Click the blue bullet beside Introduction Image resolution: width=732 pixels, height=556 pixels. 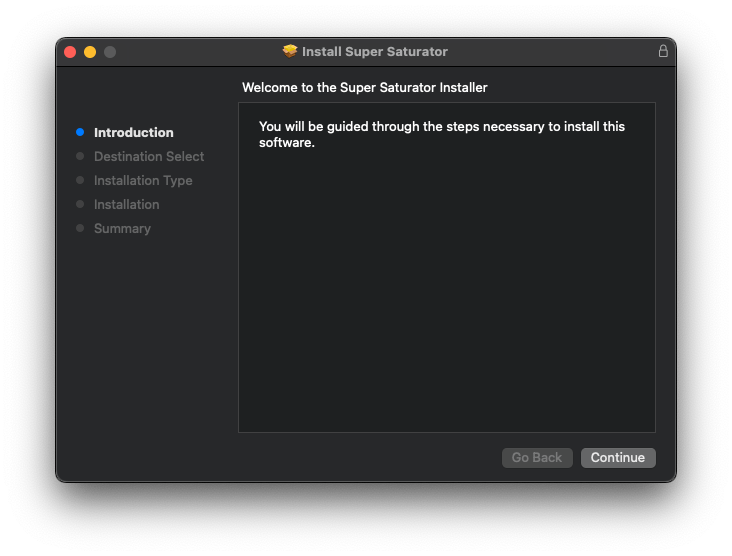pyautogui.click(x=80, y=132)
